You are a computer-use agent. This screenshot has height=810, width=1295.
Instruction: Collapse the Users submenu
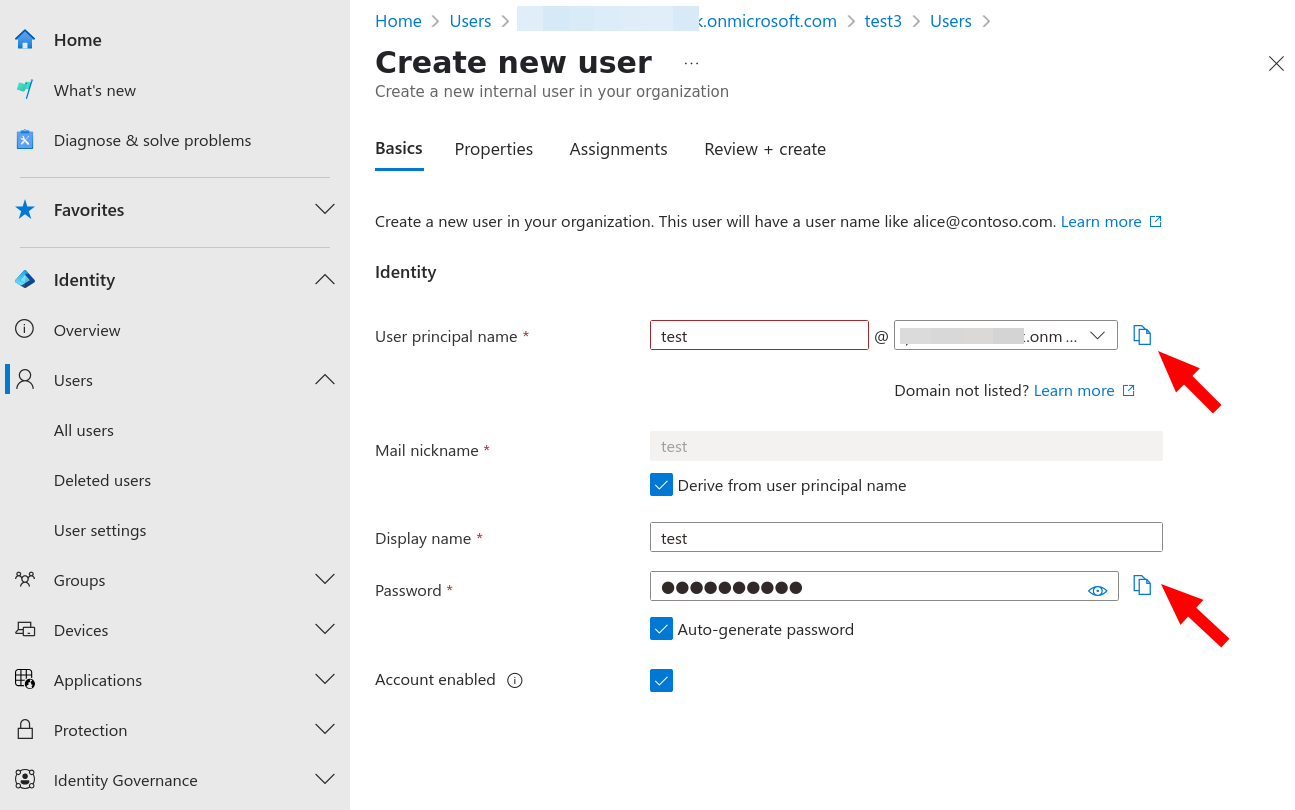pos(325,380)
